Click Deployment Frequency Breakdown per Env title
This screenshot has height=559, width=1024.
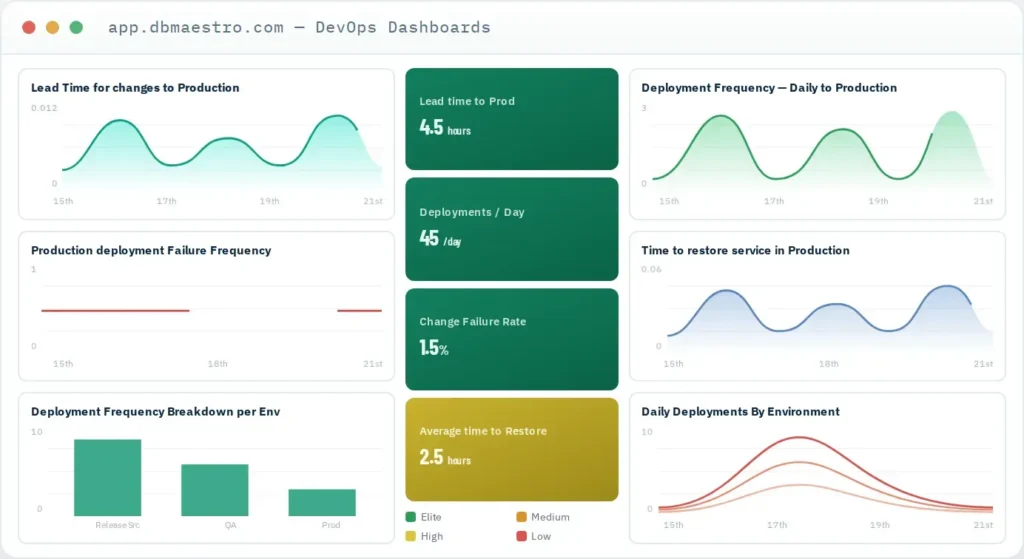[x=155, y=411]
